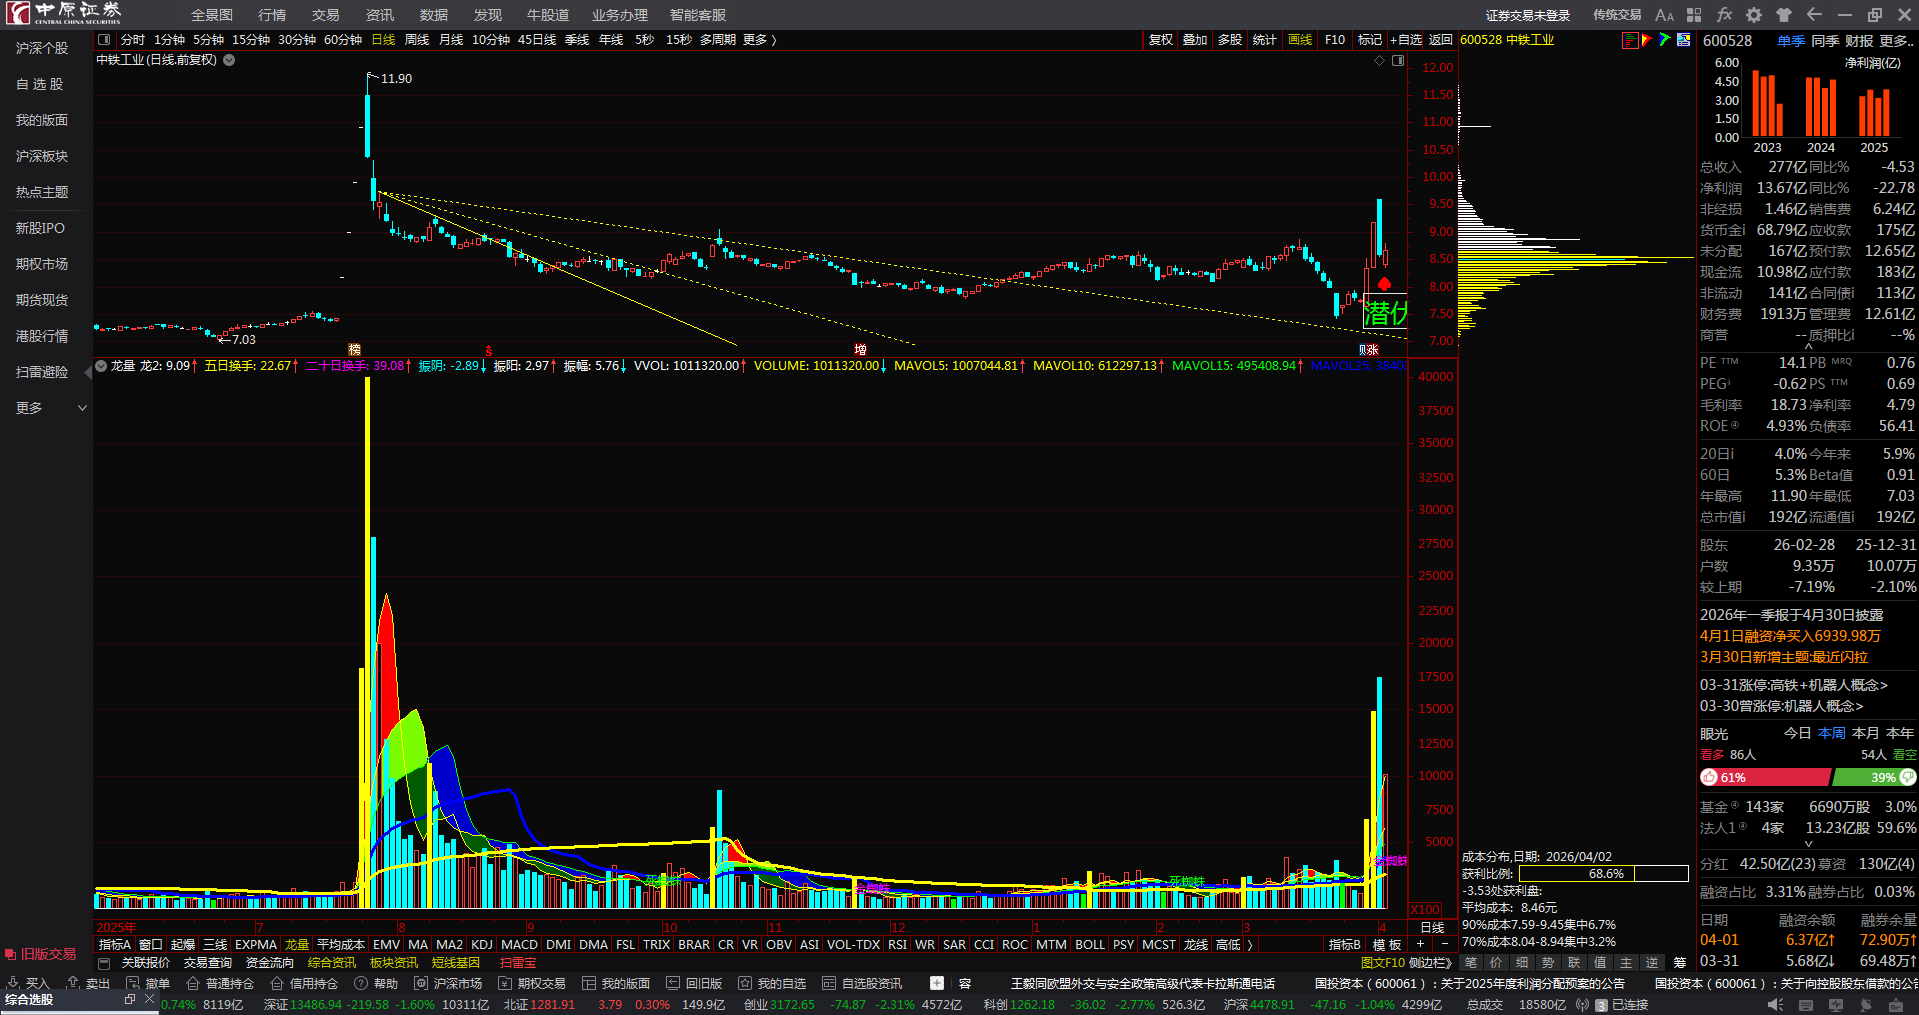
Task: Open the 智能客服 menu
Action: click(698, 15)
